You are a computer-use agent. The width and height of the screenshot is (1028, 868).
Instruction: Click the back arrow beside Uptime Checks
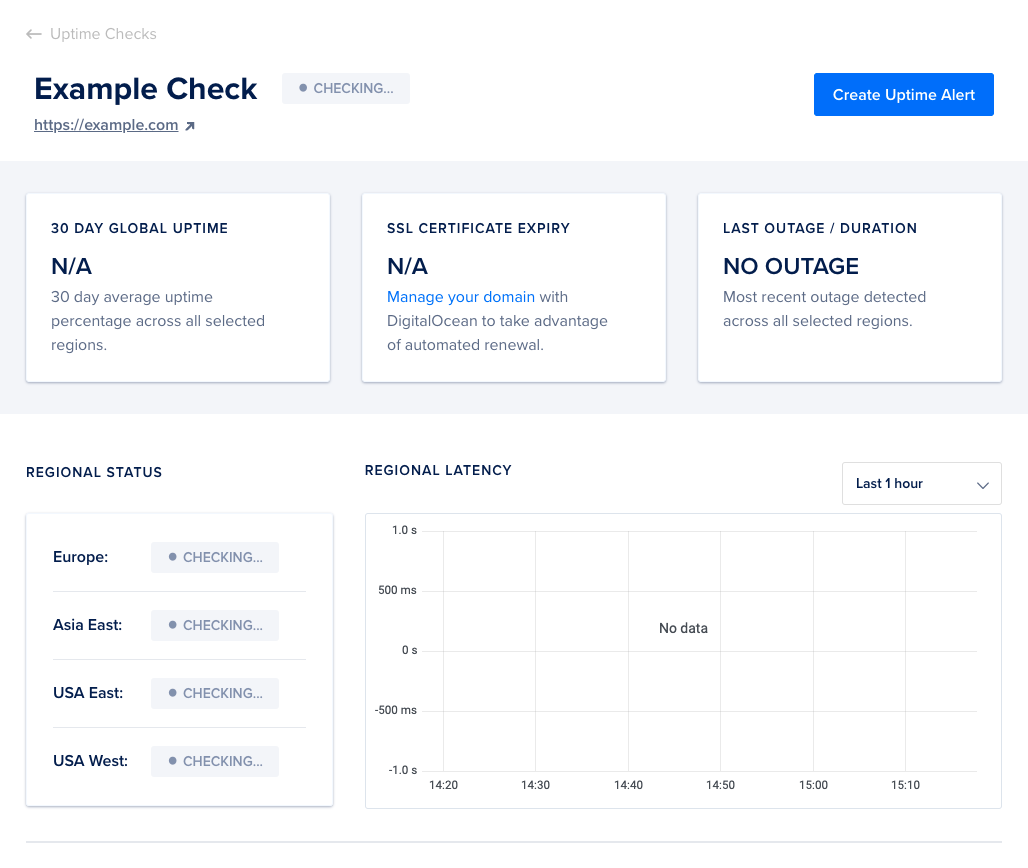[33, 33]
